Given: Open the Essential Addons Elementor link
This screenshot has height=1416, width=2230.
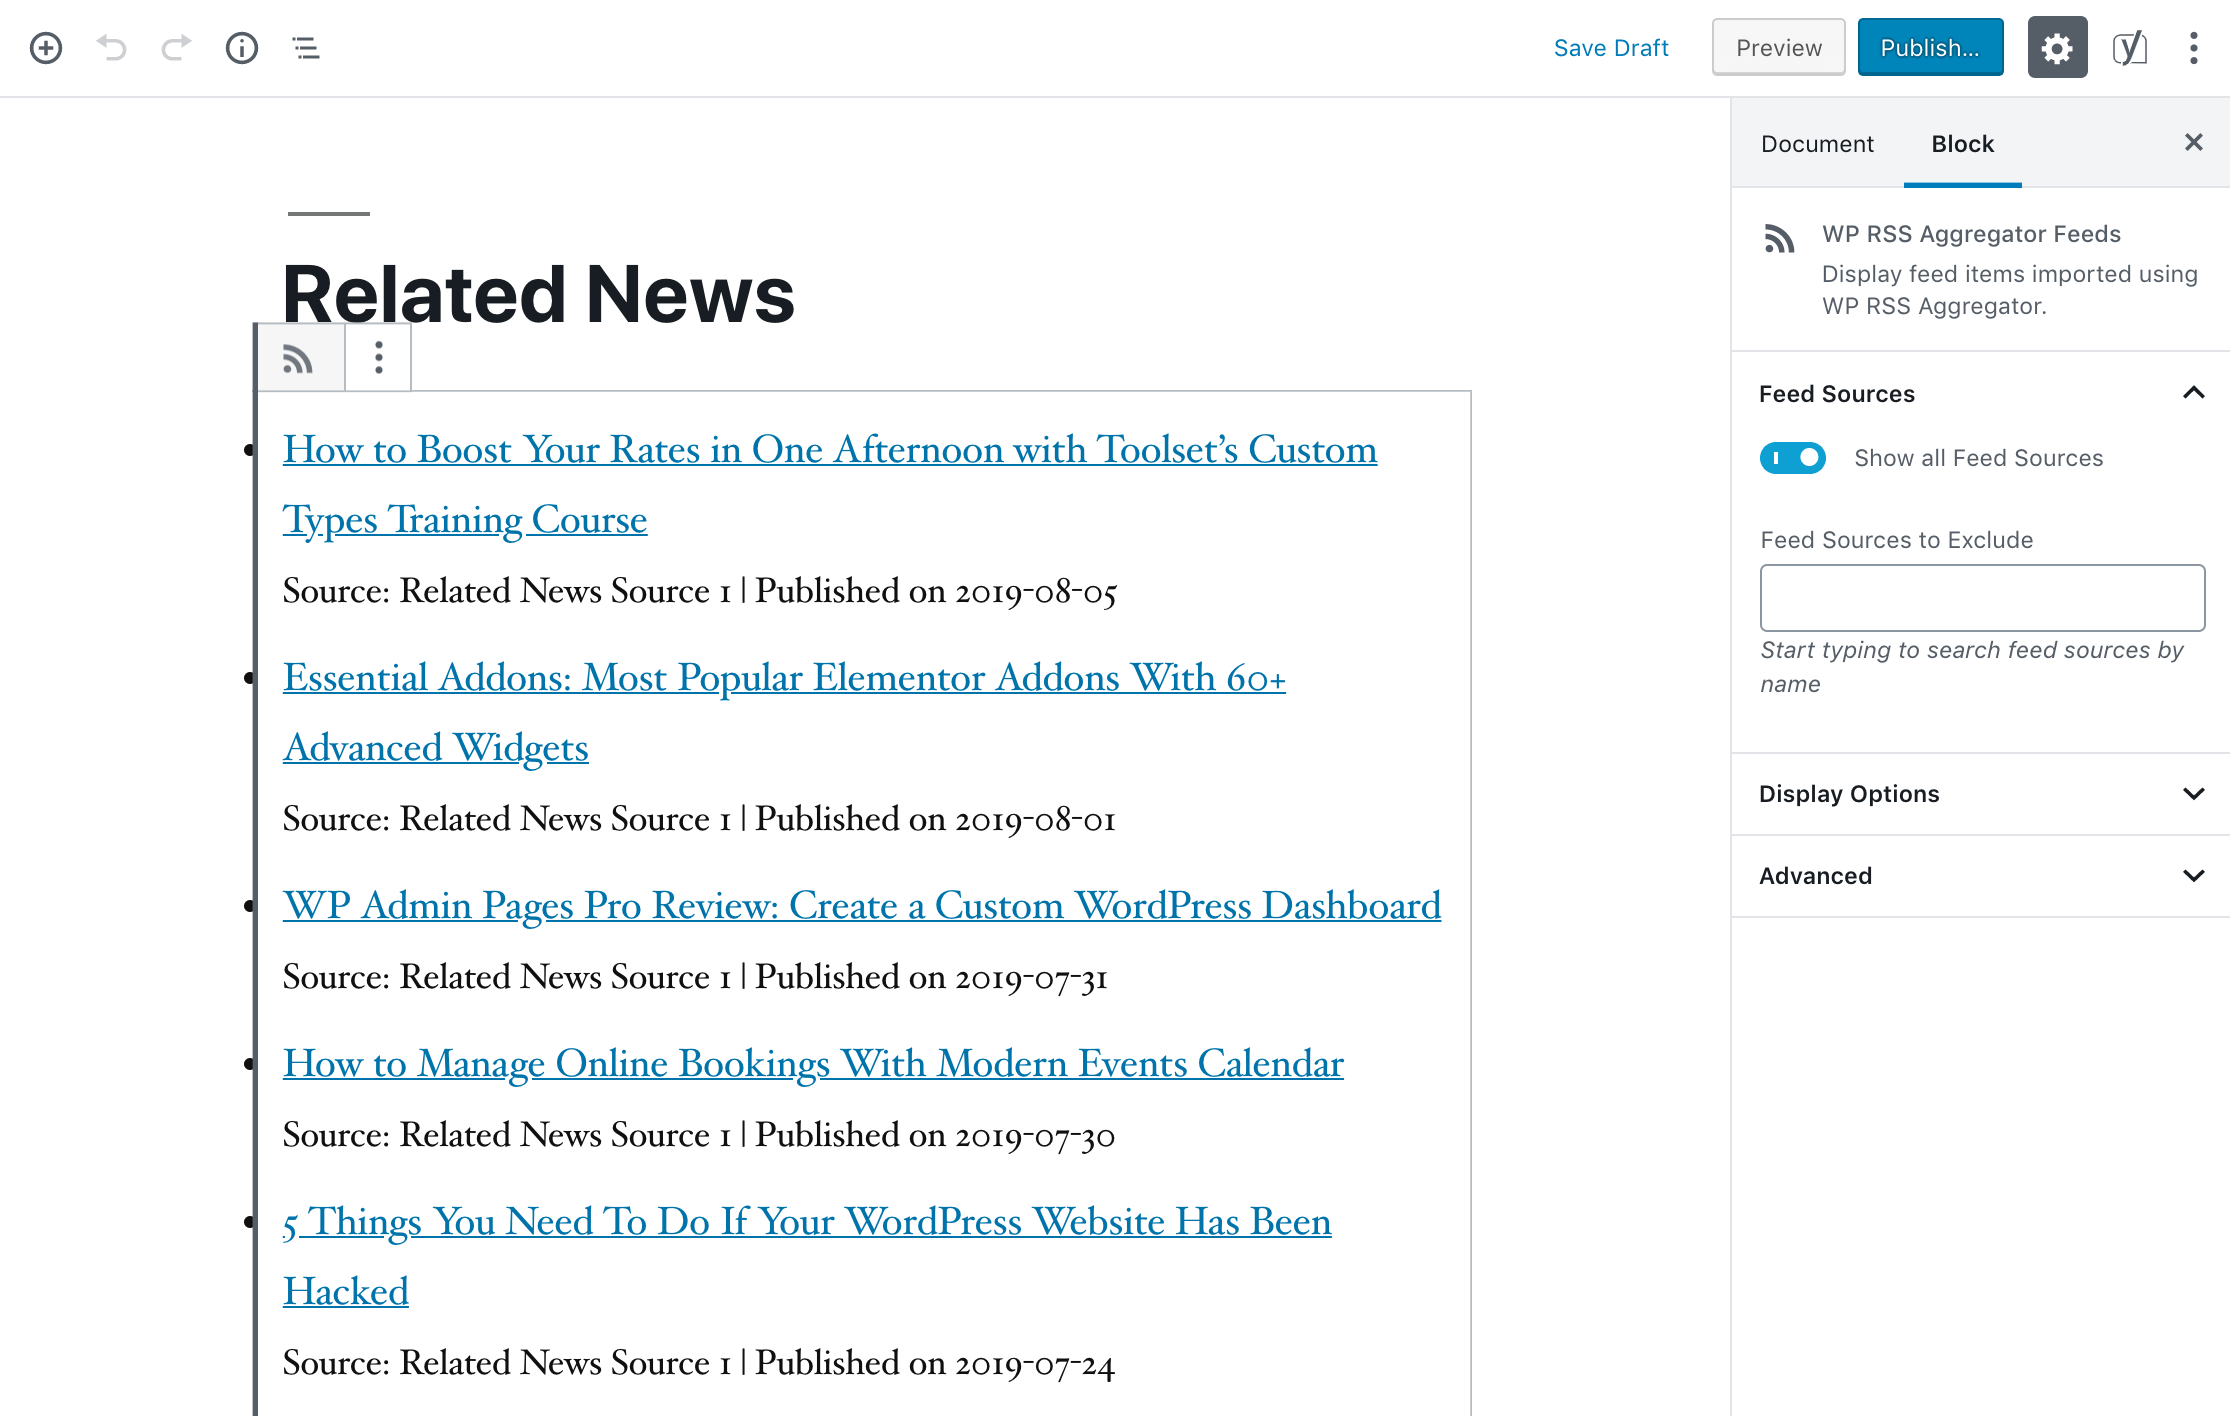Looking at the screenshot, I should (x=784, y=713).
